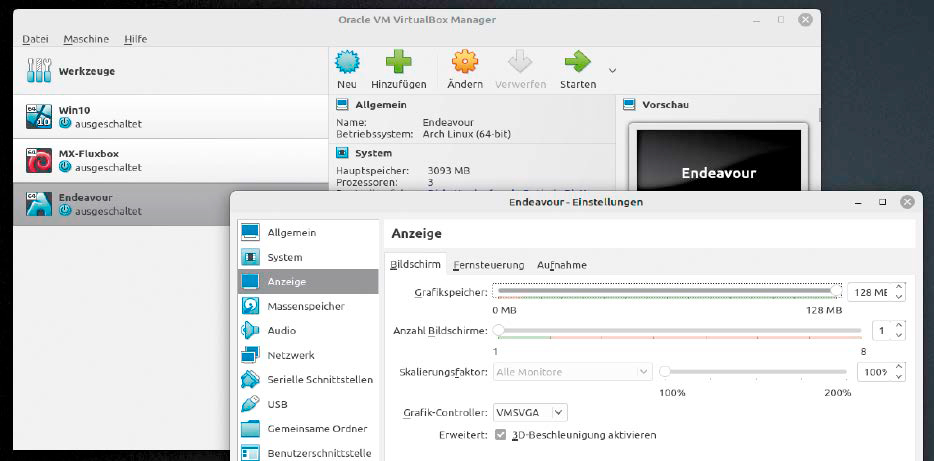Maximize the Einstellungen dialog window
The image size is (934, 461).
[883, 203]
